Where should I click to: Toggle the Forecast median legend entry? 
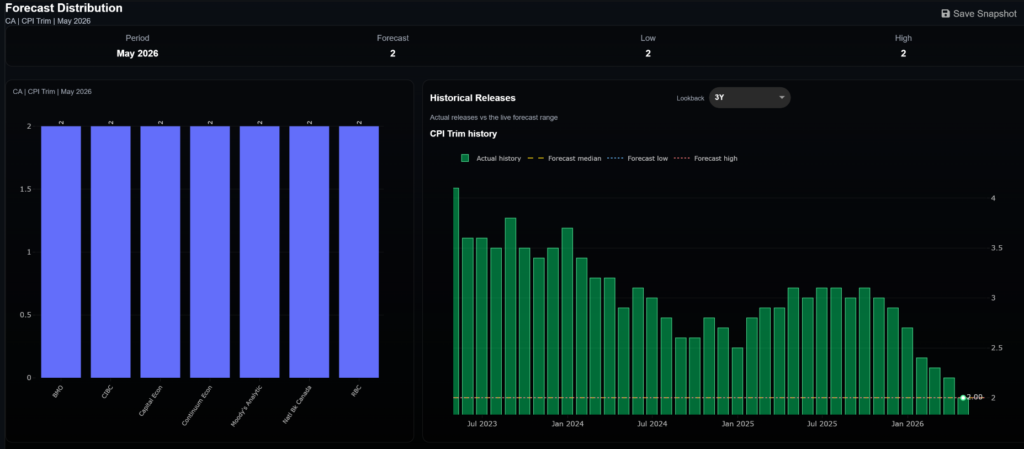coord(564,158)
